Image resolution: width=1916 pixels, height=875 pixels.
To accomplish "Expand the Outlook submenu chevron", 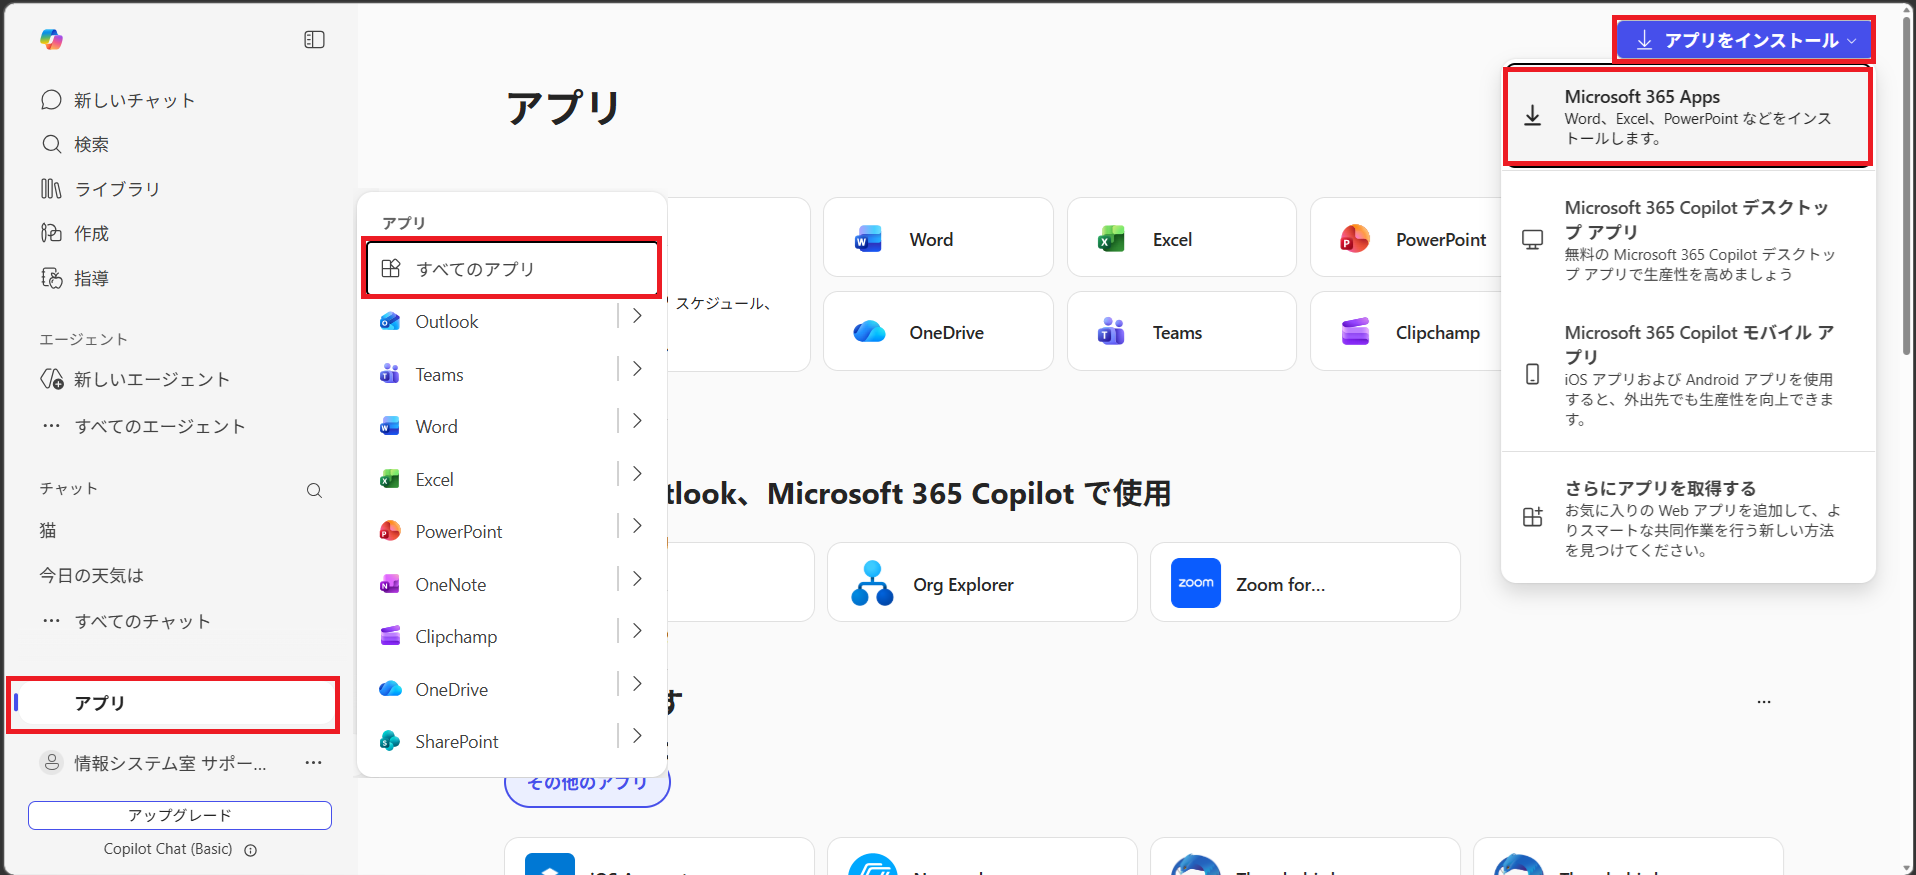I will [637, 316].
